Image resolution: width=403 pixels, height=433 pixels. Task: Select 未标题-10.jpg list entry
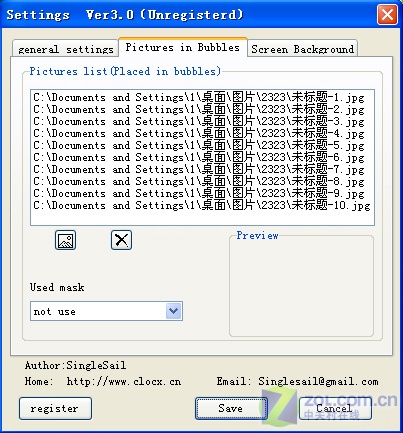tap(202, 205)
